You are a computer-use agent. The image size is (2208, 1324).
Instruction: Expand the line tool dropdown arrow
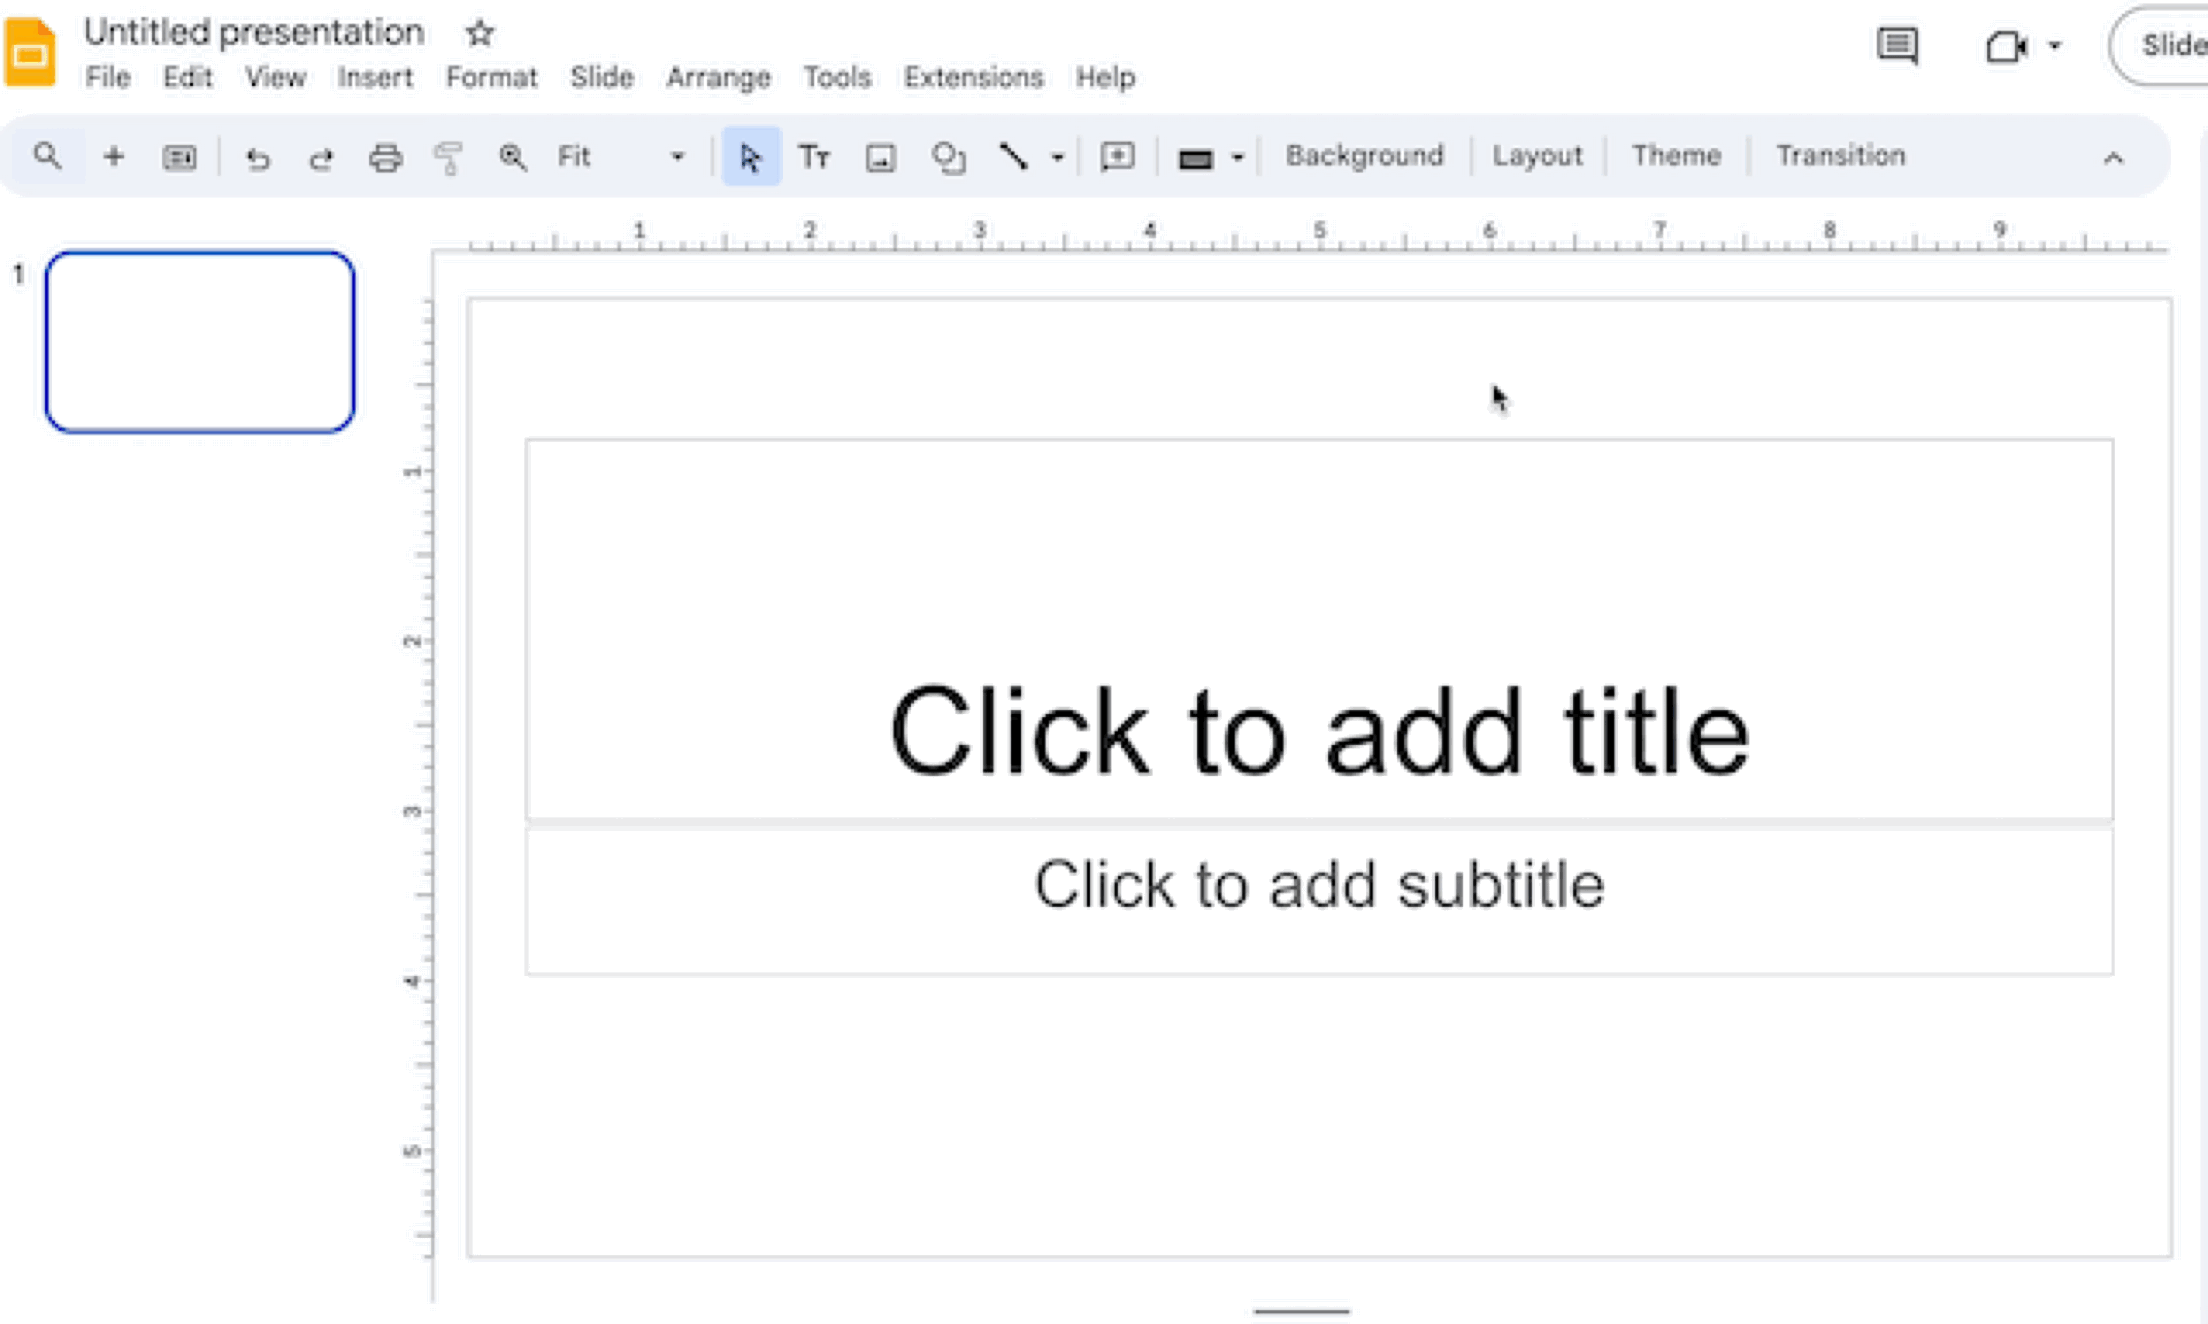pos(1057,158)
